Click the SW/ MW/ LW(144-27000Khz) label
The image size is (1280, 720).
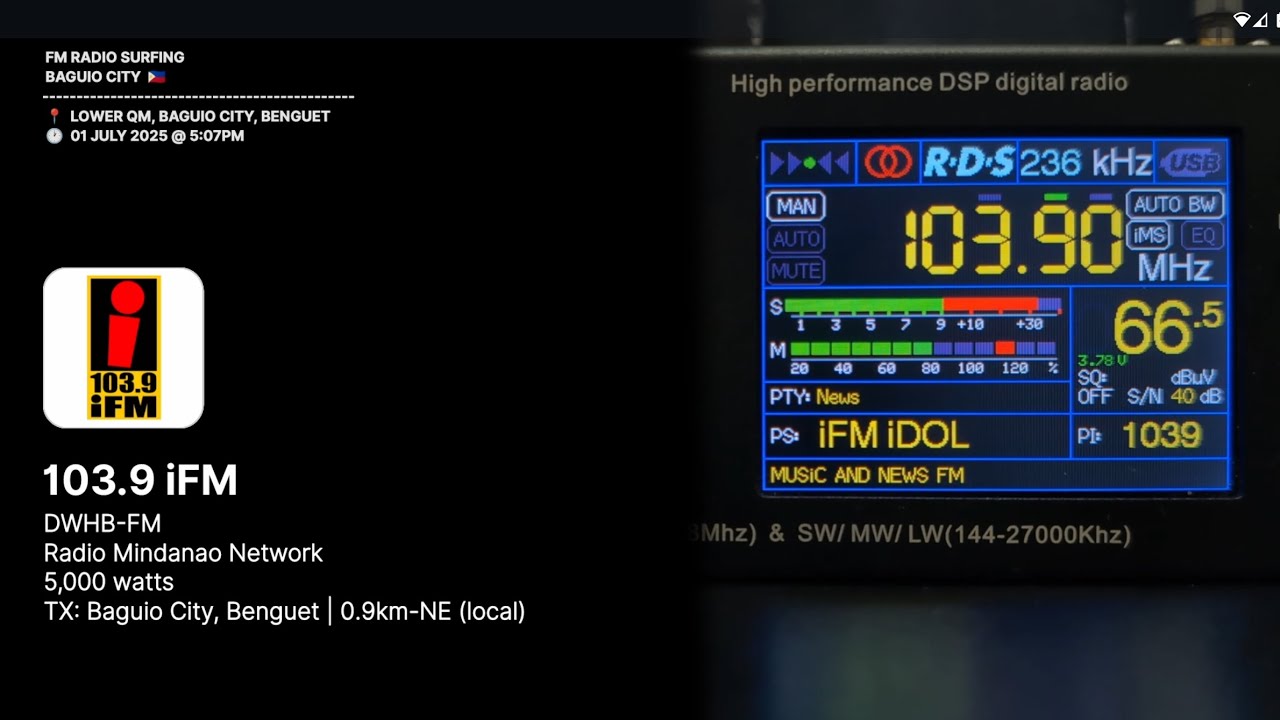965,534
